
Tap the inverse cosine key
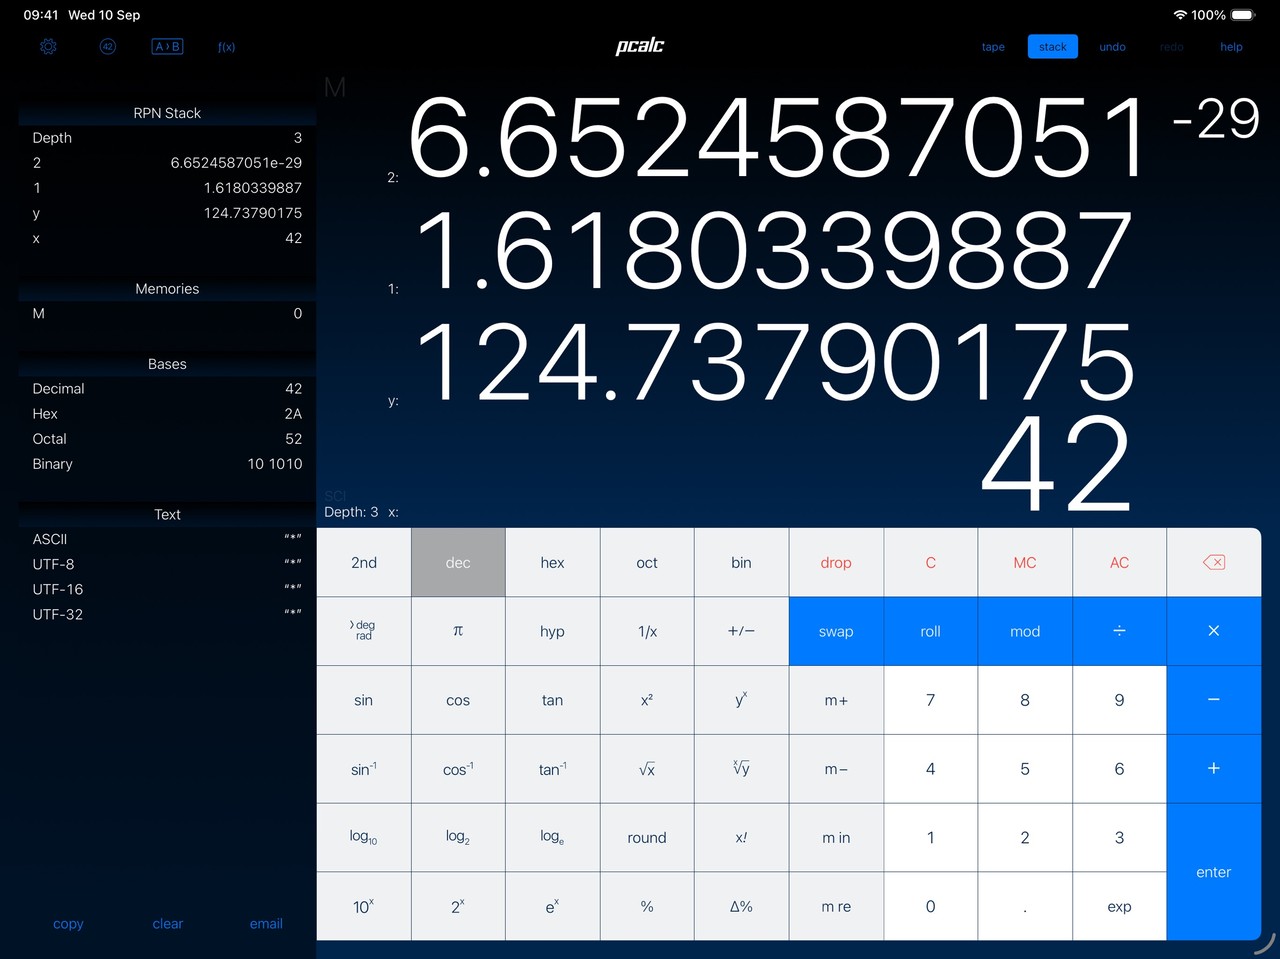pos(458,769)
